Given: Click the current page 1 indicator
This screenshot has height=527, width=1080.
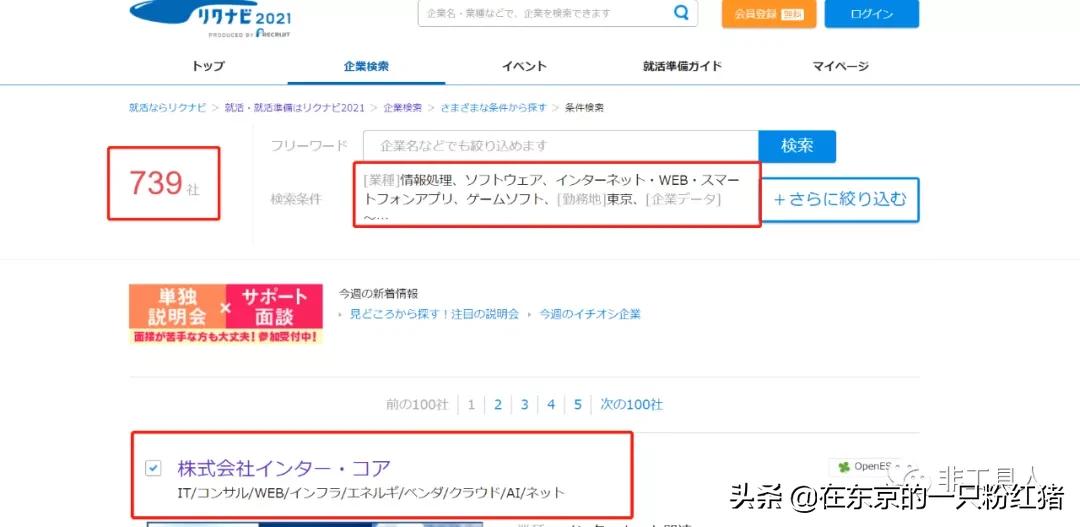Looking at the screenshot, I should click(x=471, y=405).
